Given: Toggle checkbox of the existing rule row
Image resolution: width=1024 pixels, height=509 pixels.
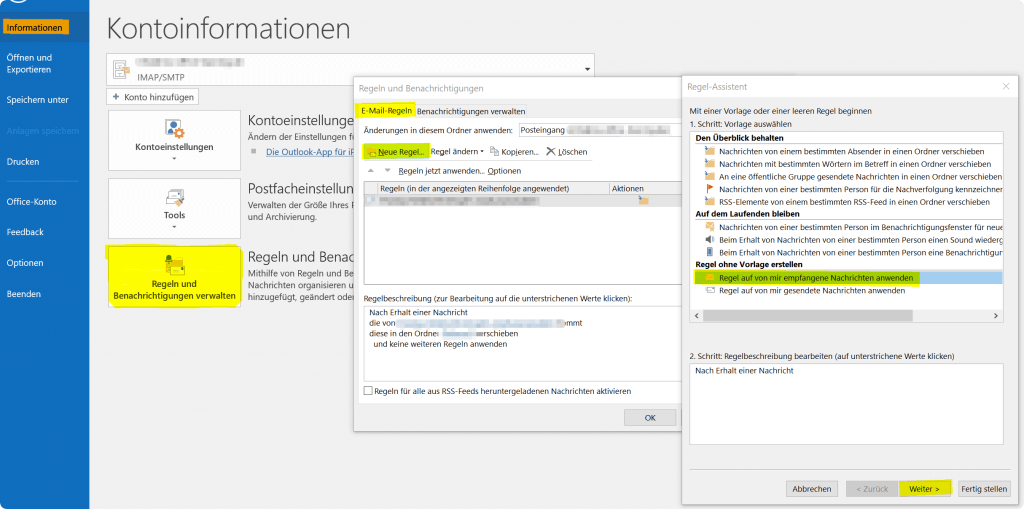Looking at the screenshot, I should (x=371, y=201).
